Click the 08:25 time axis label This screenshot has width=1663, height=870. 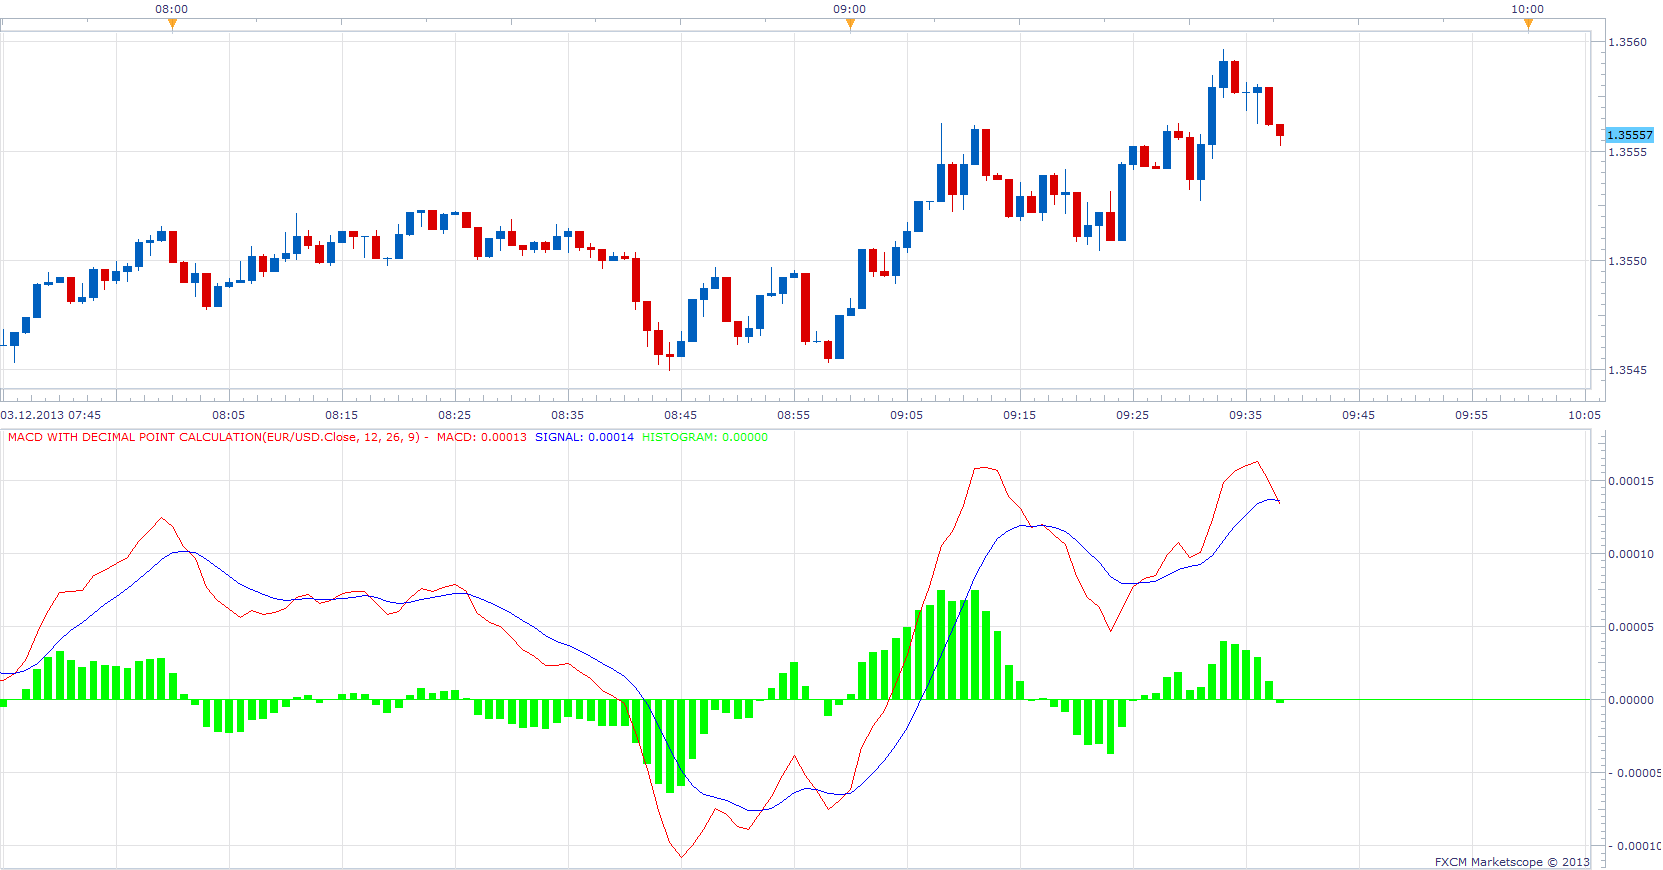[x=454, y=415]
